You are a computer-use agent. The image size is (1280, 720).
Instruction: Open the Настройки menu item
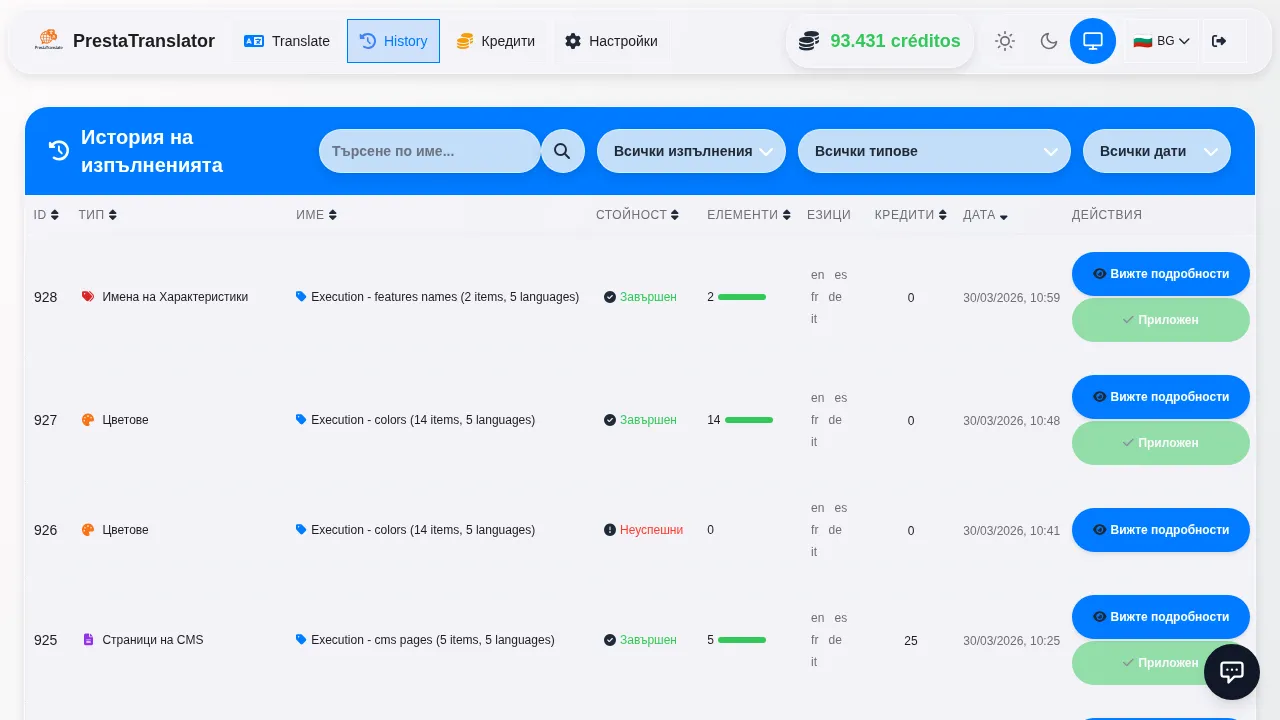point(611,41)
